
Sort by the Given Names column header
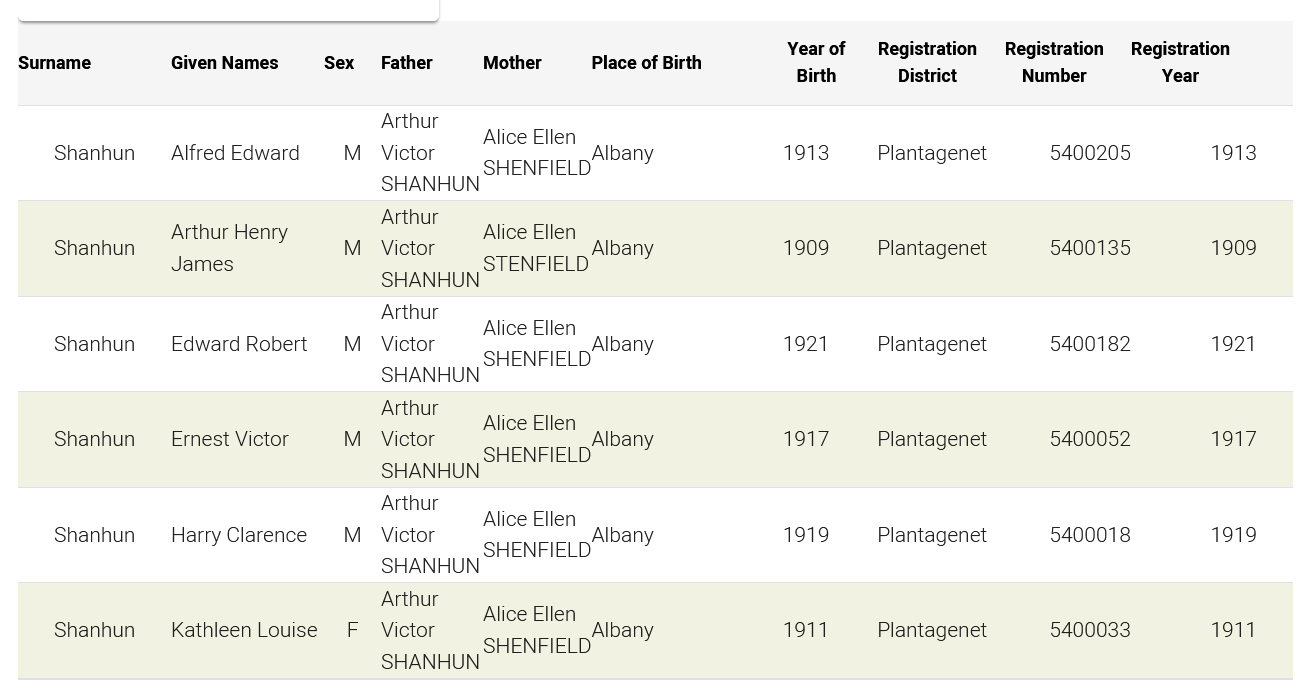[224, 63]
